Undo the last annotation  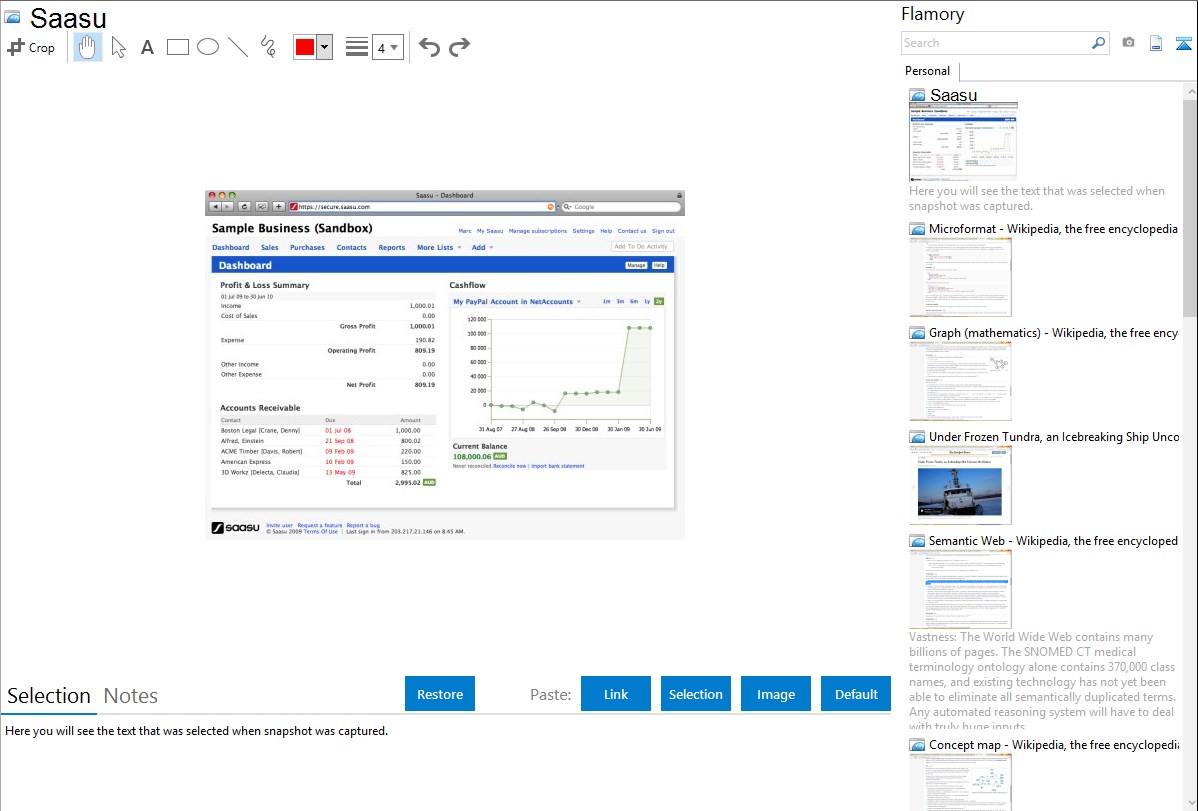click(429, 47)
